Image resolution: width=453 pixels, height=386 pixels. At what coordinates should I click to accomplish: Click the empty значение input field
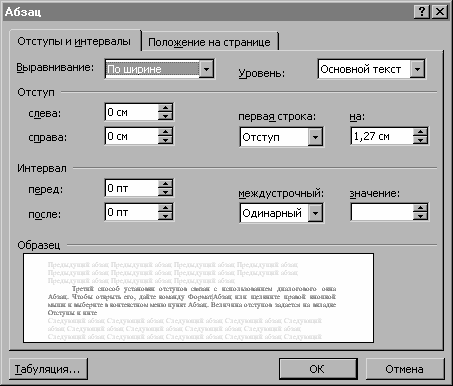[382, 212]
